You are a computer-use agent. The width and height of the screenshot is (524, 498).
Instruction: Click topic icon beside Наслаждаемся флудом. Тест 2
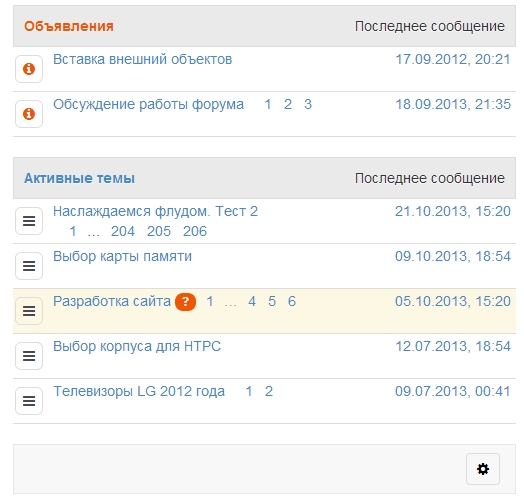pyautogui.click(x=29, y=221)
